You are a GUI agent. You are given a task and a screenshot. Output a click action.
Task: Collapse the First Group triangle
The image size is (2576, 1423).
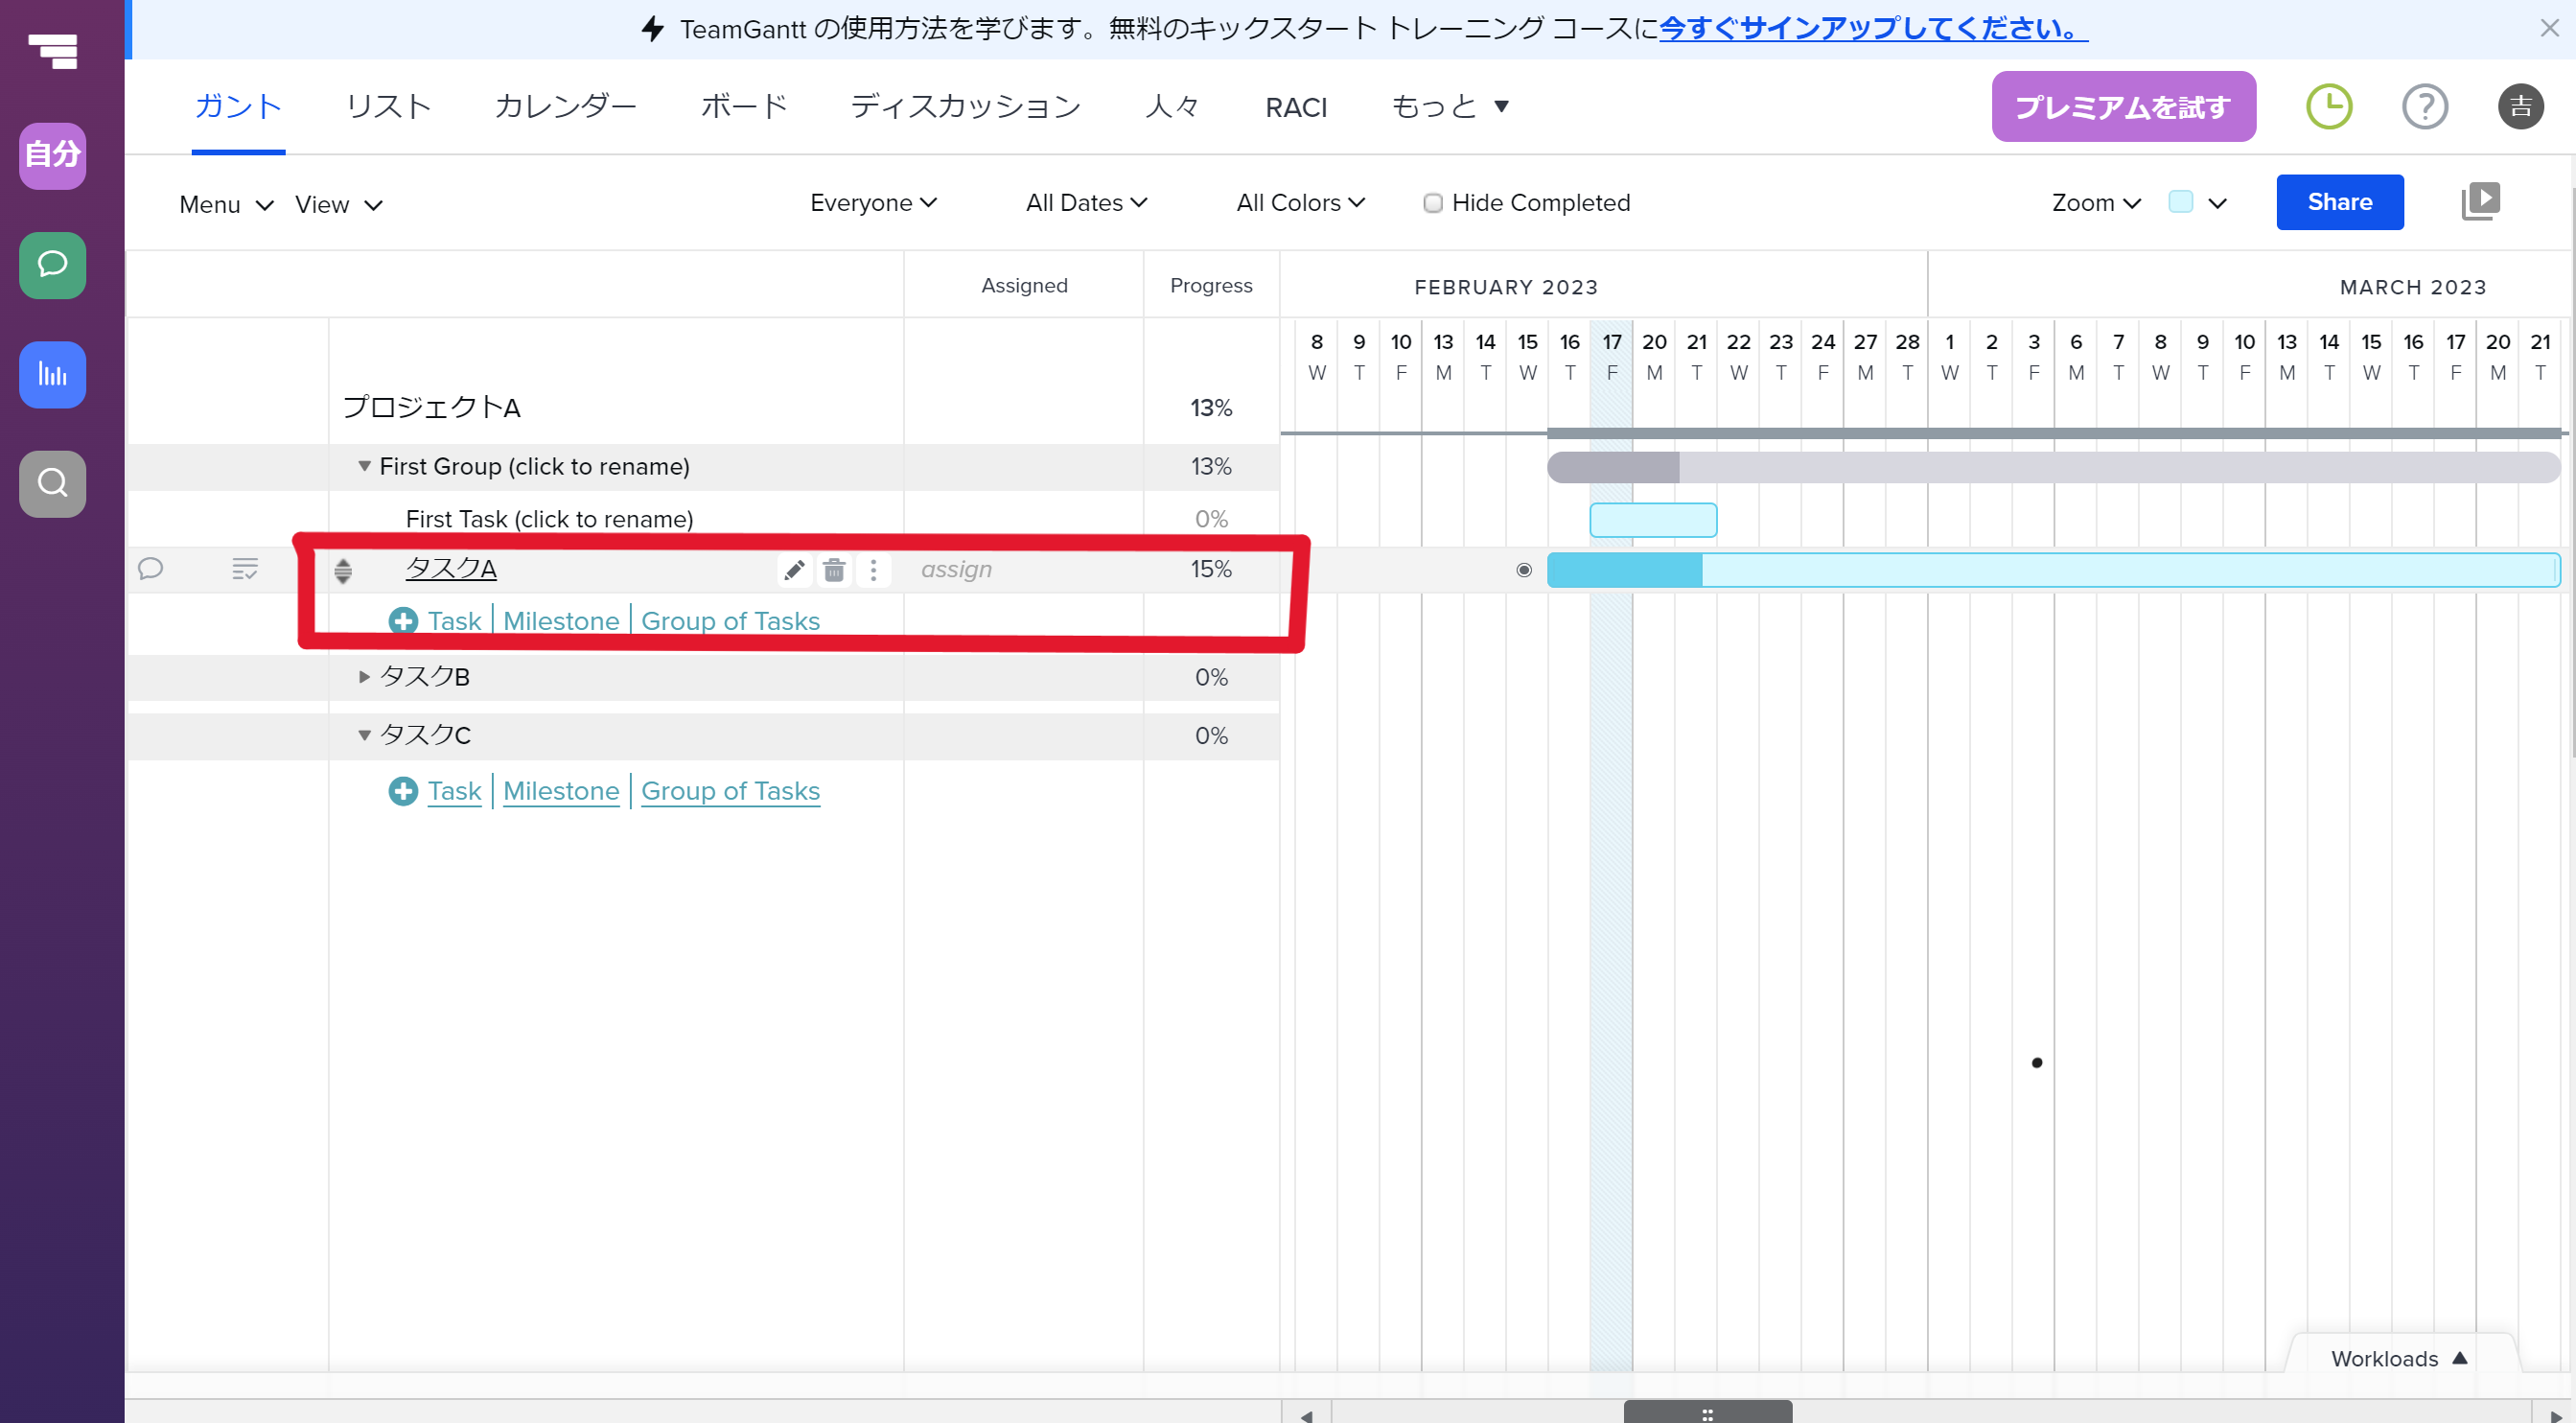click(x=364, y=466)
